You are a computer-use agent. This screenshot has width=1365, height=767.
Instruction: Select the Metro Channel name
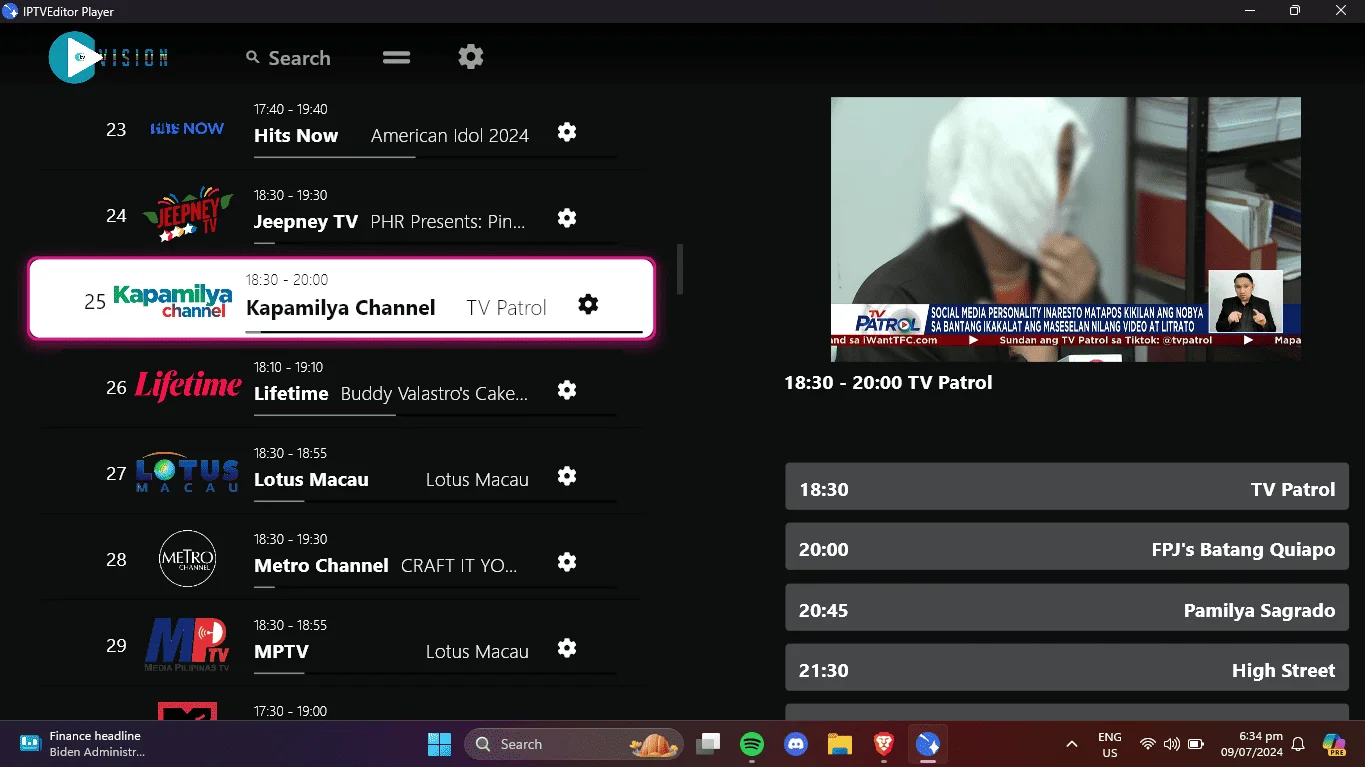click(x=321, y=566)
